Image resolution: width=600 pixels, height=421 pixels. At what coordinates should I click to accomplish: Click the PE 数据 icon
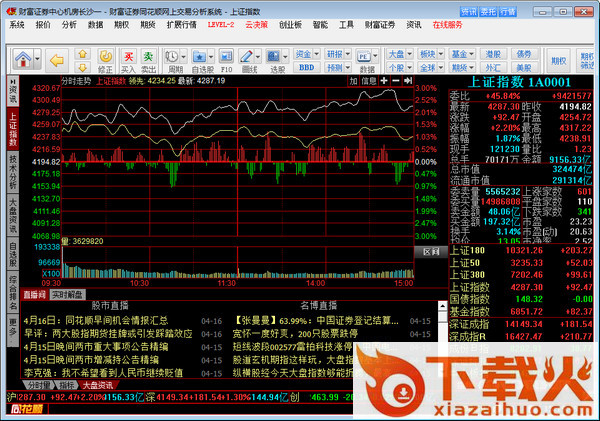(363, 57)
